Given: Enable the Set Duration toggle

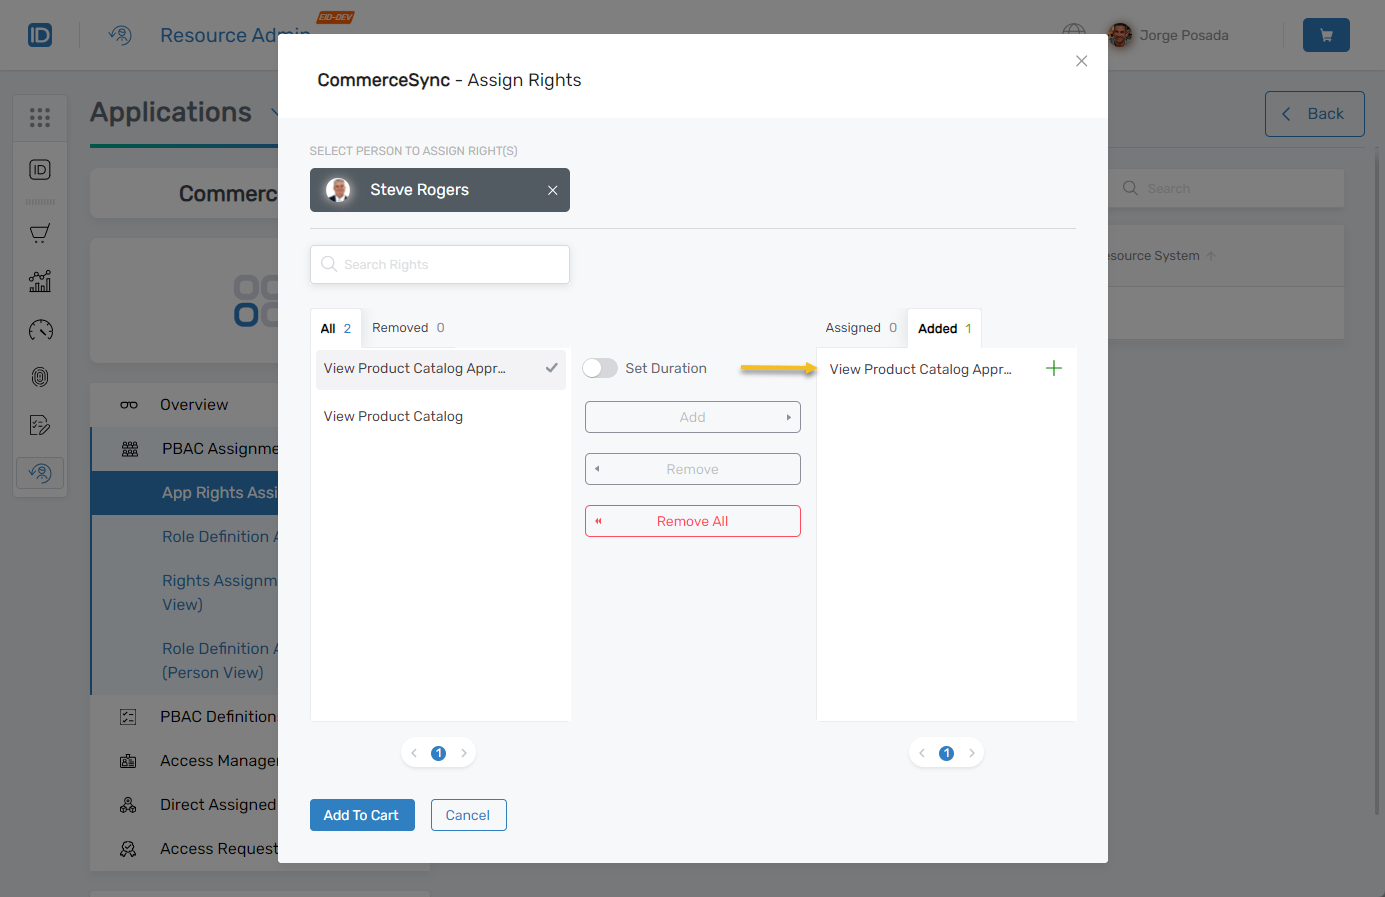Looking at the screenshot, I should (600, 368).
